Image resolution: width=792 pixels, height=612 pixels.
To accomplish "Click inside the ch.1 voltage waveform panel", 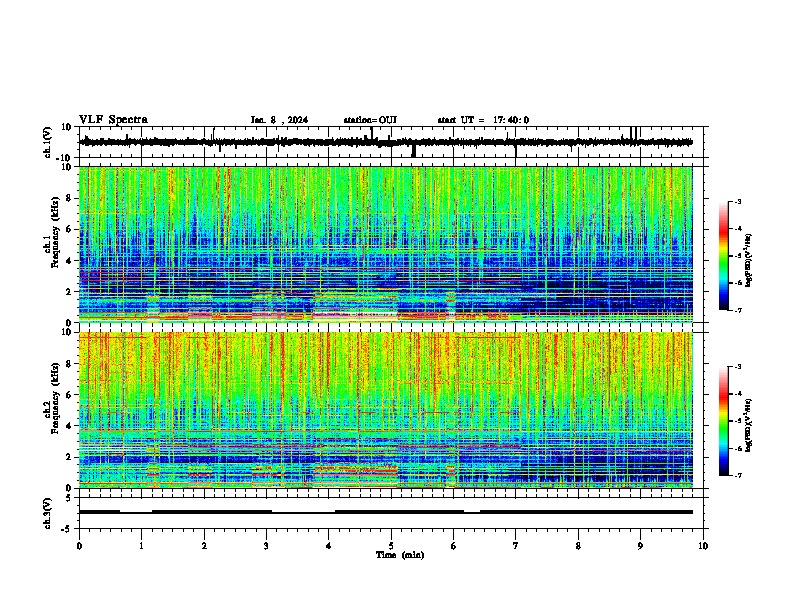I will pos(393,142).
